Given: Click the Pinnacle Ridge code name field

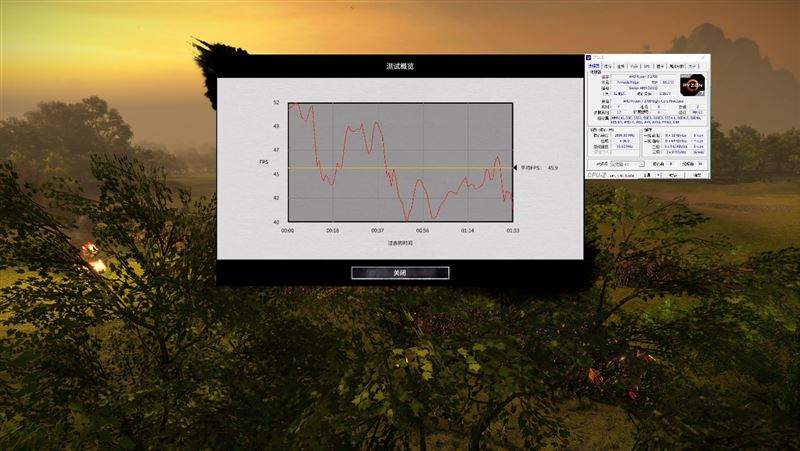Looking at the screenshot, I should click(x=628, y=82).
